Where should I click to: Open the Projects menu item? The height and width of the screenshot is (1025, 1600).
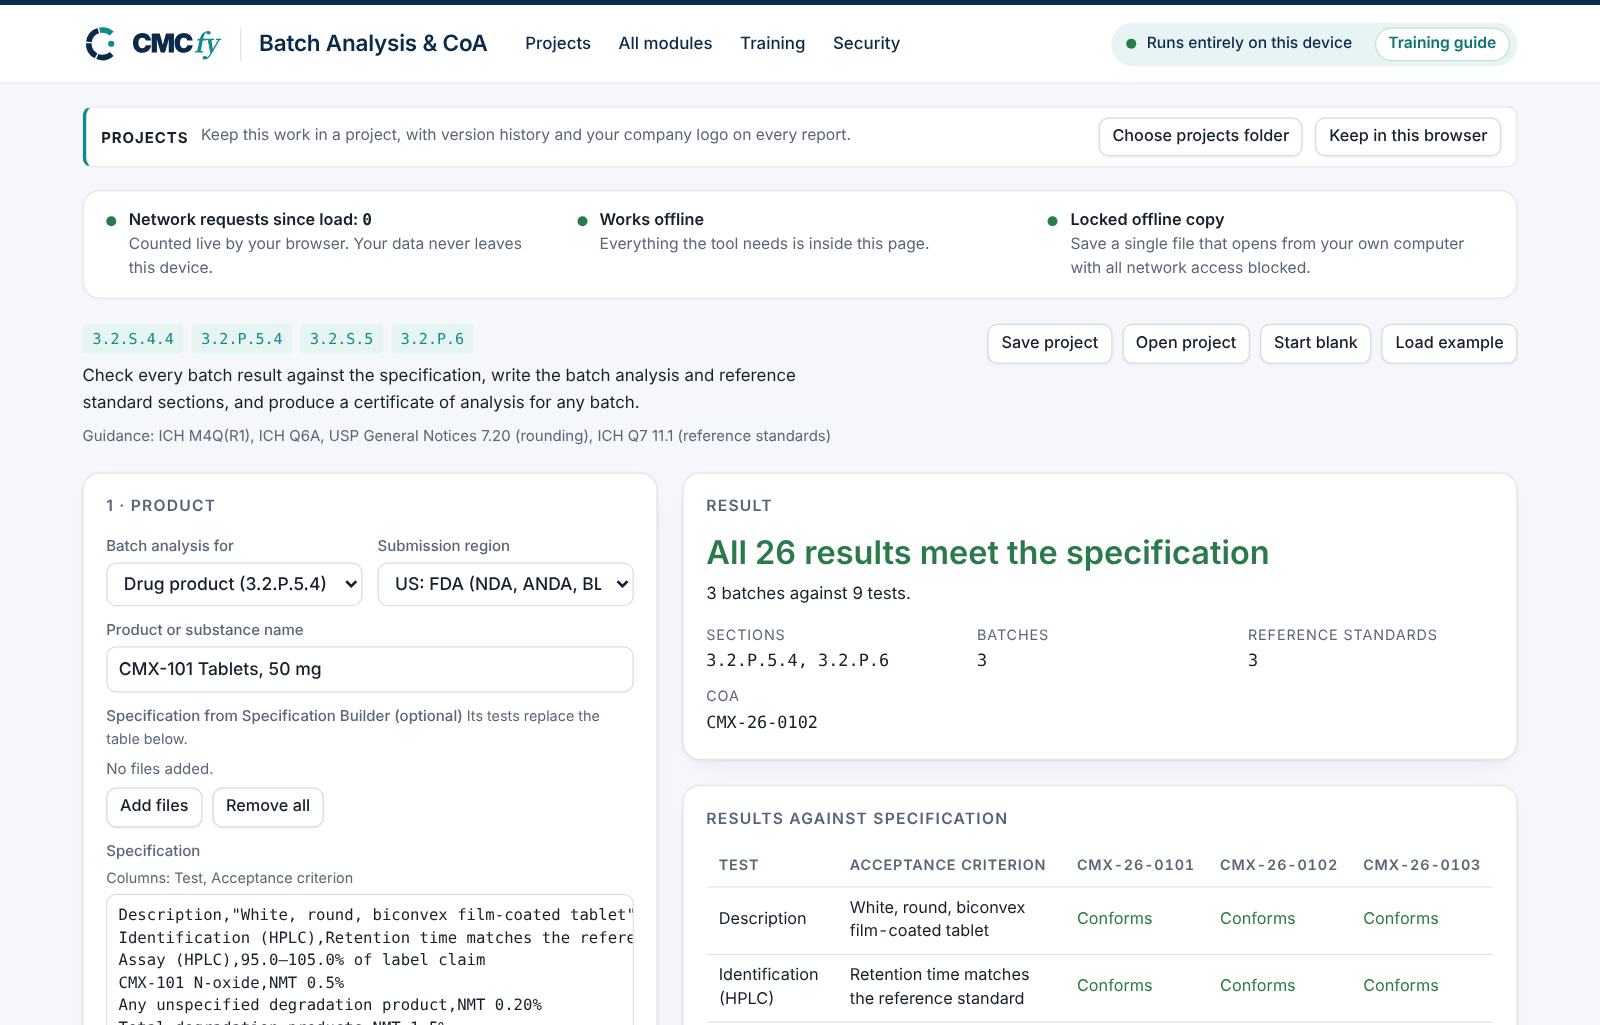tap(558, 43)
